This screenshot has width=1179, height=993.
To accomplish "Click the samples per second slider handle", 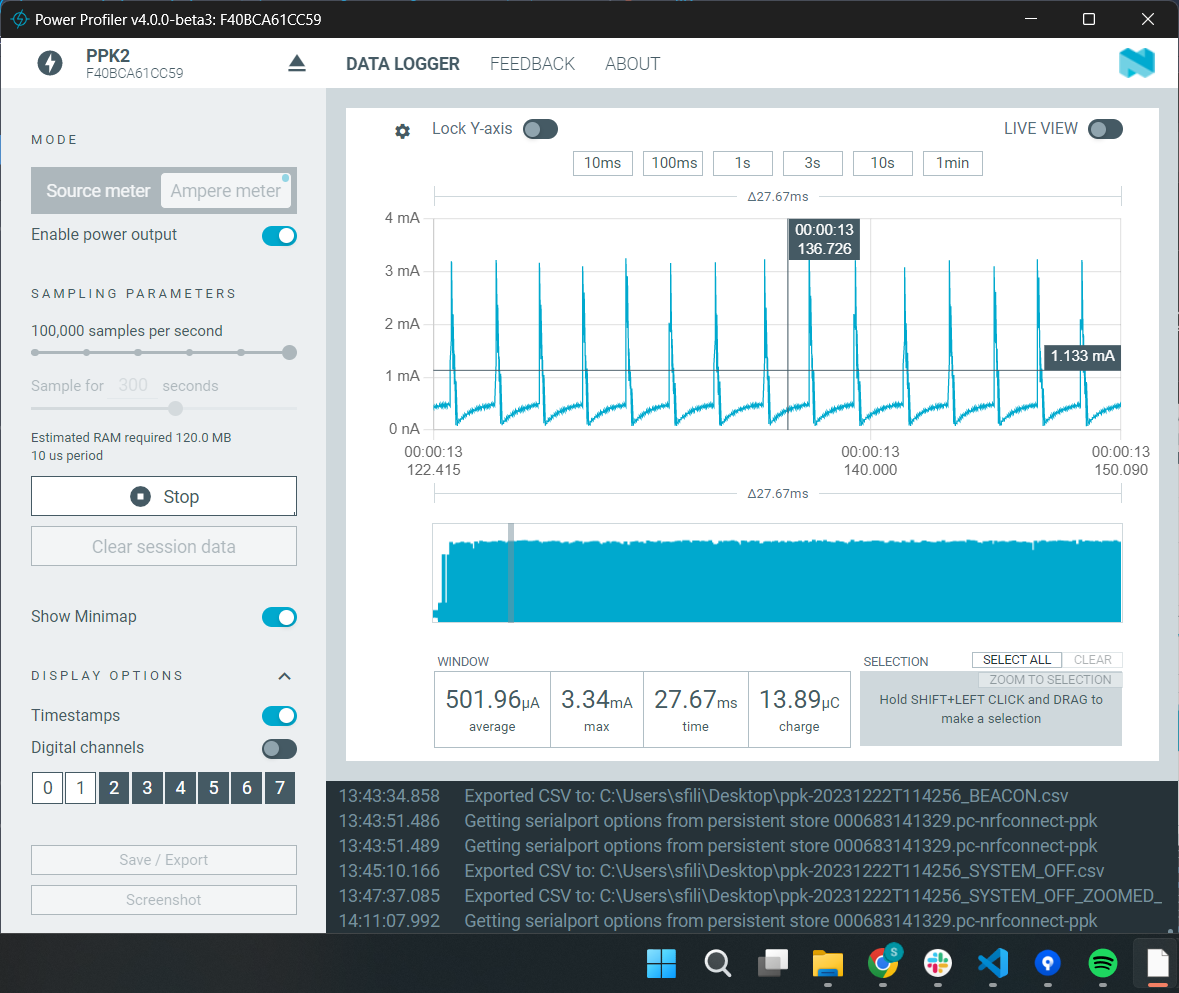I will pyautogui.click(x=289, y=352).
